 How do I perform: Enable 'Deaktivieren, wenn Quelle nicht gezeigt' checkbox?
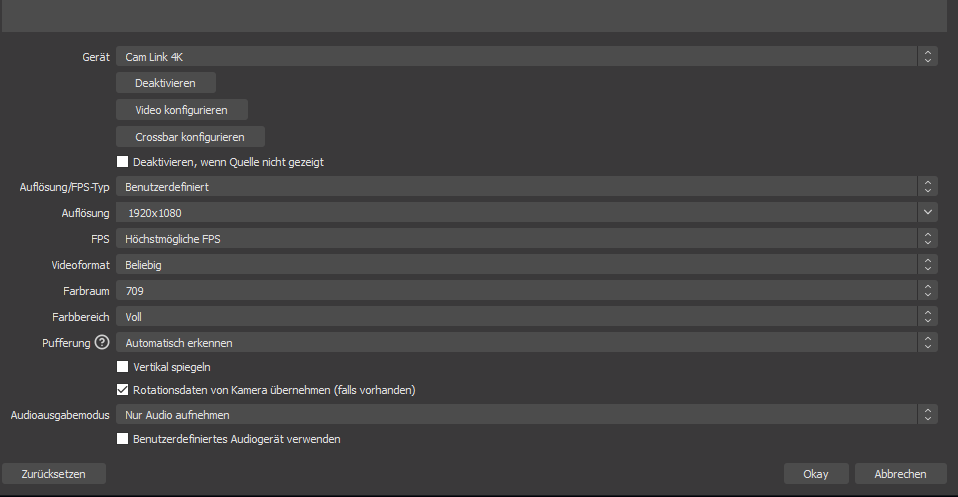click(123, 161)
